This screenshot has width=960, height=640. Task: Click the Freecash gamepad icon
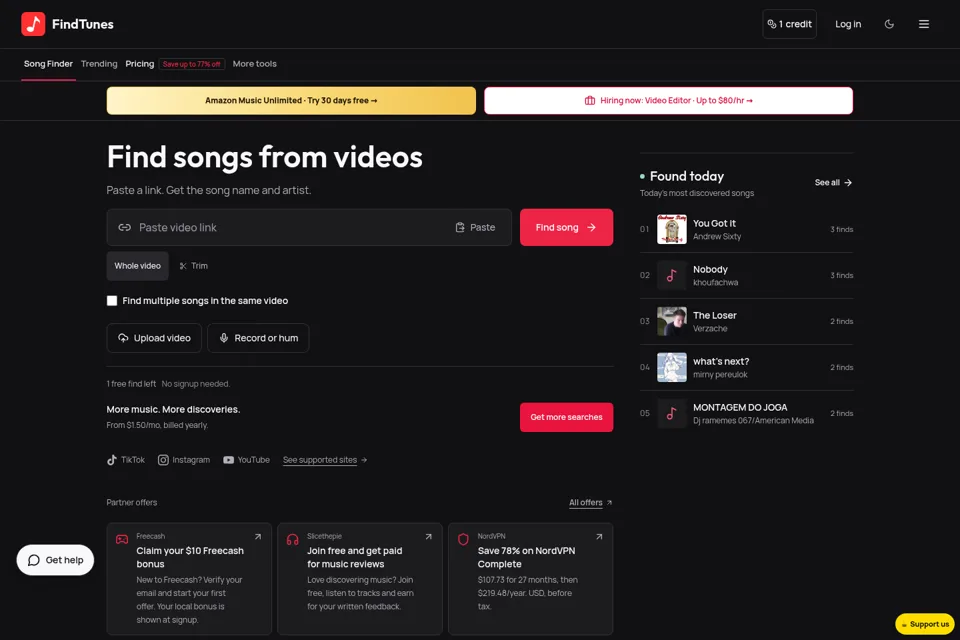[122, 540]
